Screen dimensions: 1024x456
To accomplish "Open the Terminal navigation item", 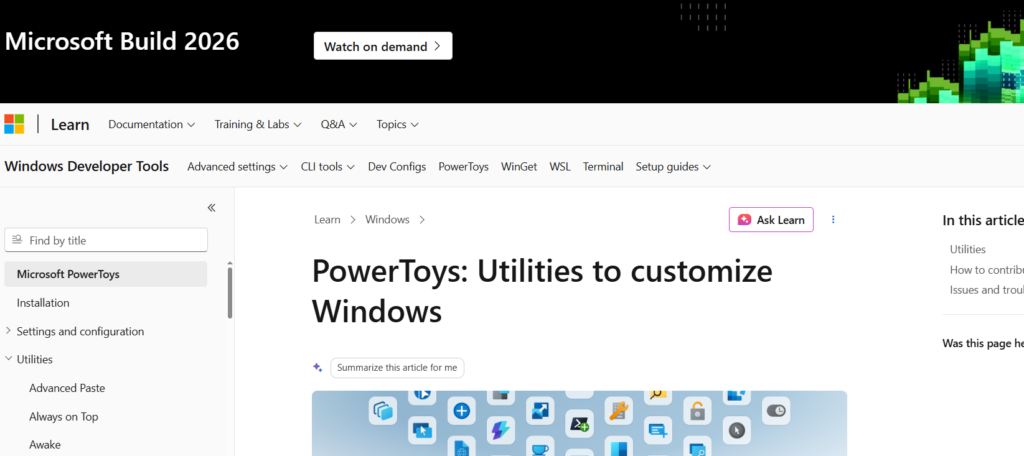I will [x=603, y=167].
